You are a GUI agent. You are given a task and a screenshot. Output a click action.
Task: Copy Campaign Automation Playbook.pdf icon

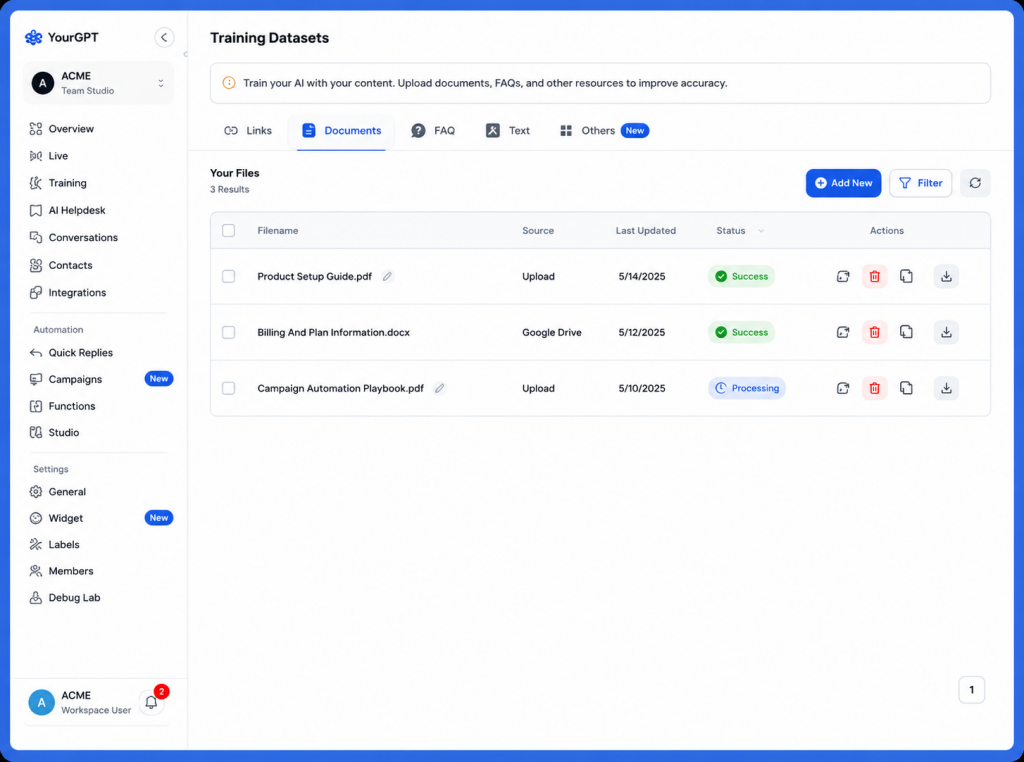(906, 388)
